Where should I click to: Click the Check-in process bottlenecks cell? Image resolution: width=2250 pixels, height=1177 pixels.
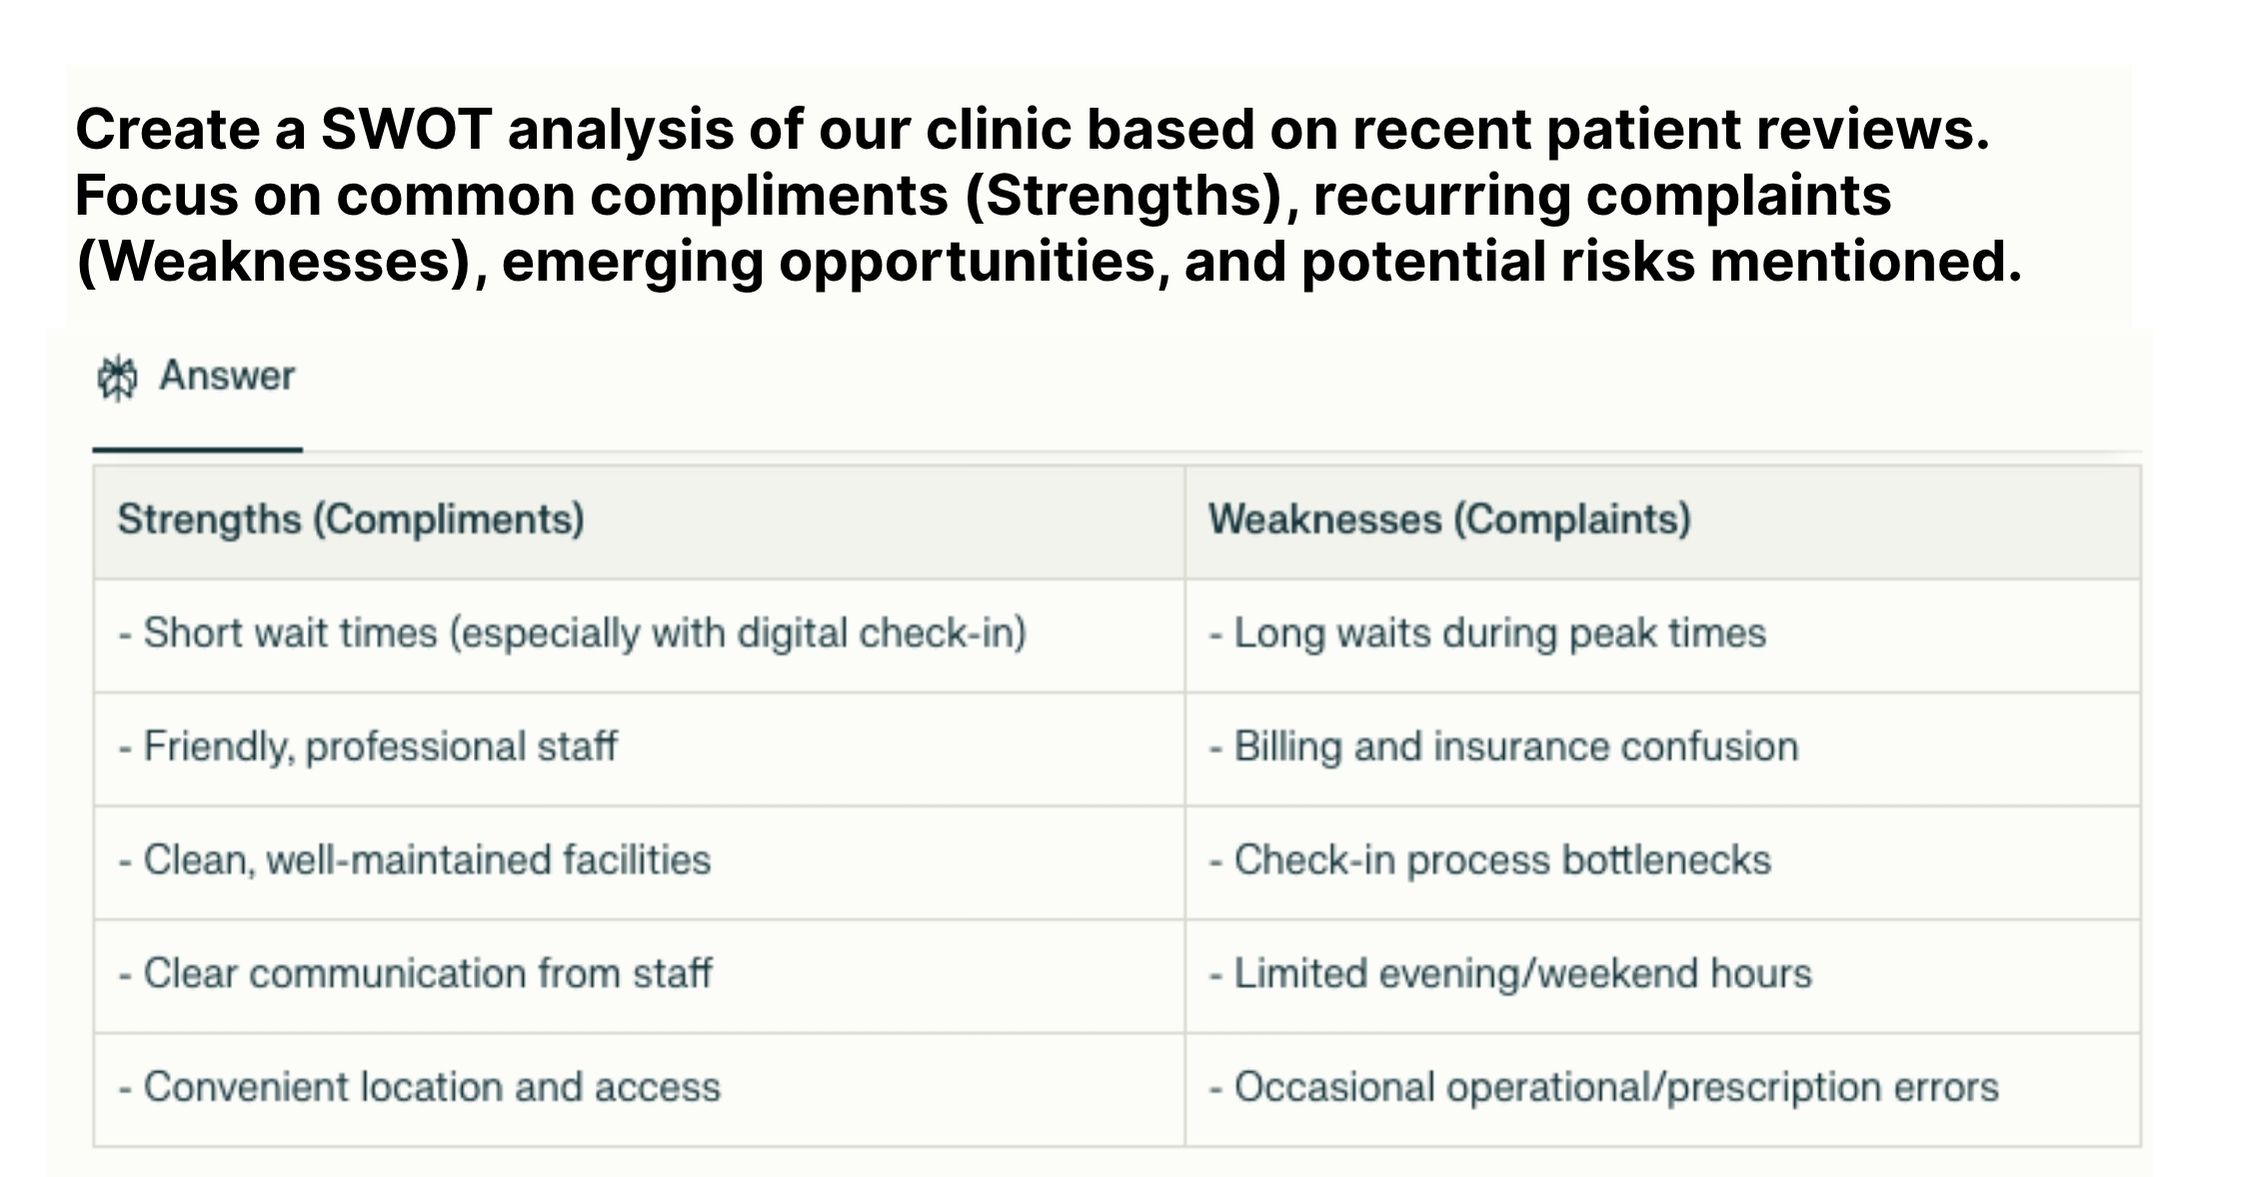[1663, 862]
